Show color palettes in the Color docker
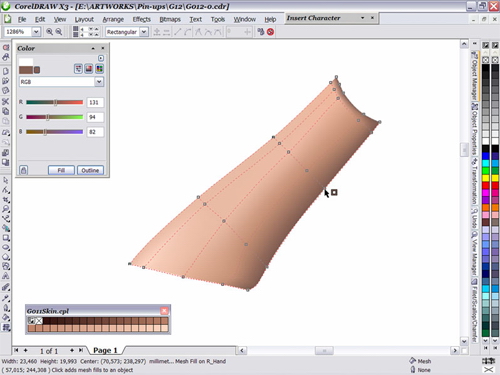This screenshot has width=500, height=375. coord(99,69)
